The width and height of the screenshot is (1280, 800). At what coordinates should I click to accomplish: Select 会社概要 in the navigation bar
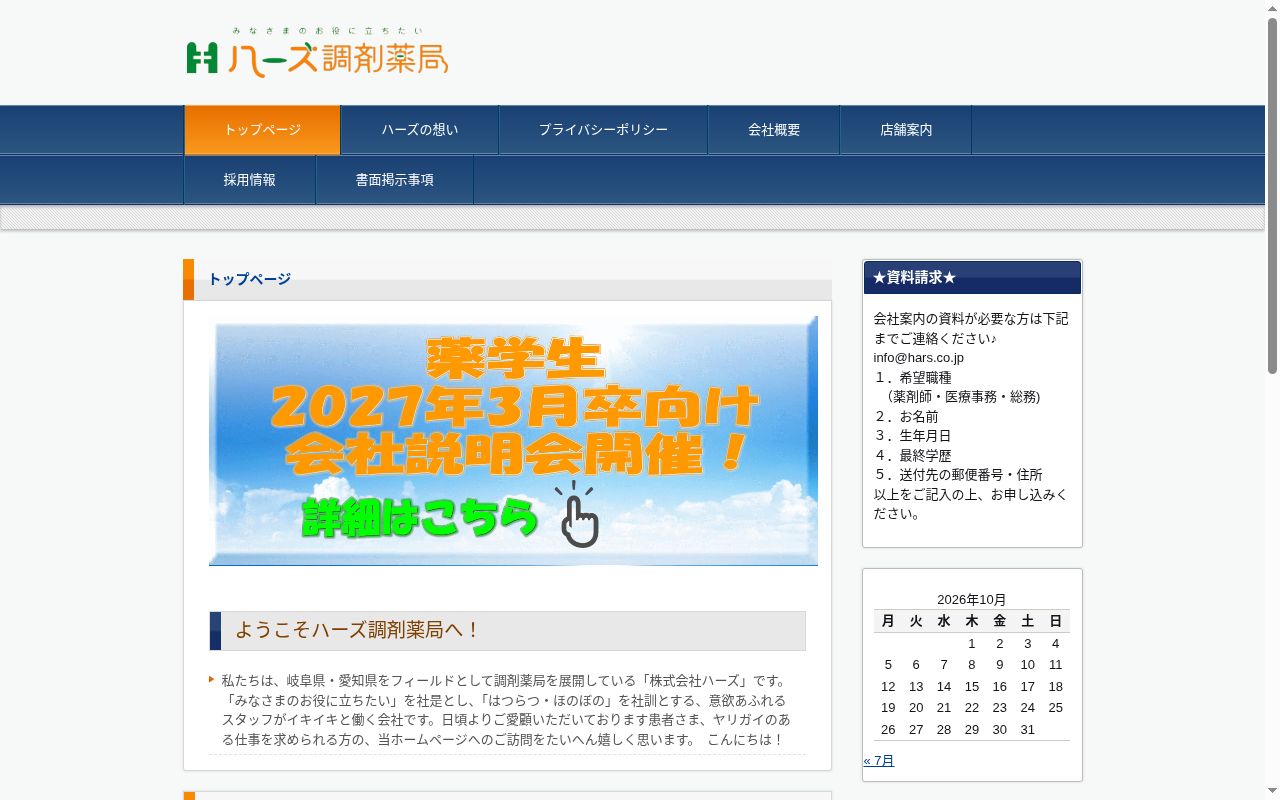click(x=774, y=130)
